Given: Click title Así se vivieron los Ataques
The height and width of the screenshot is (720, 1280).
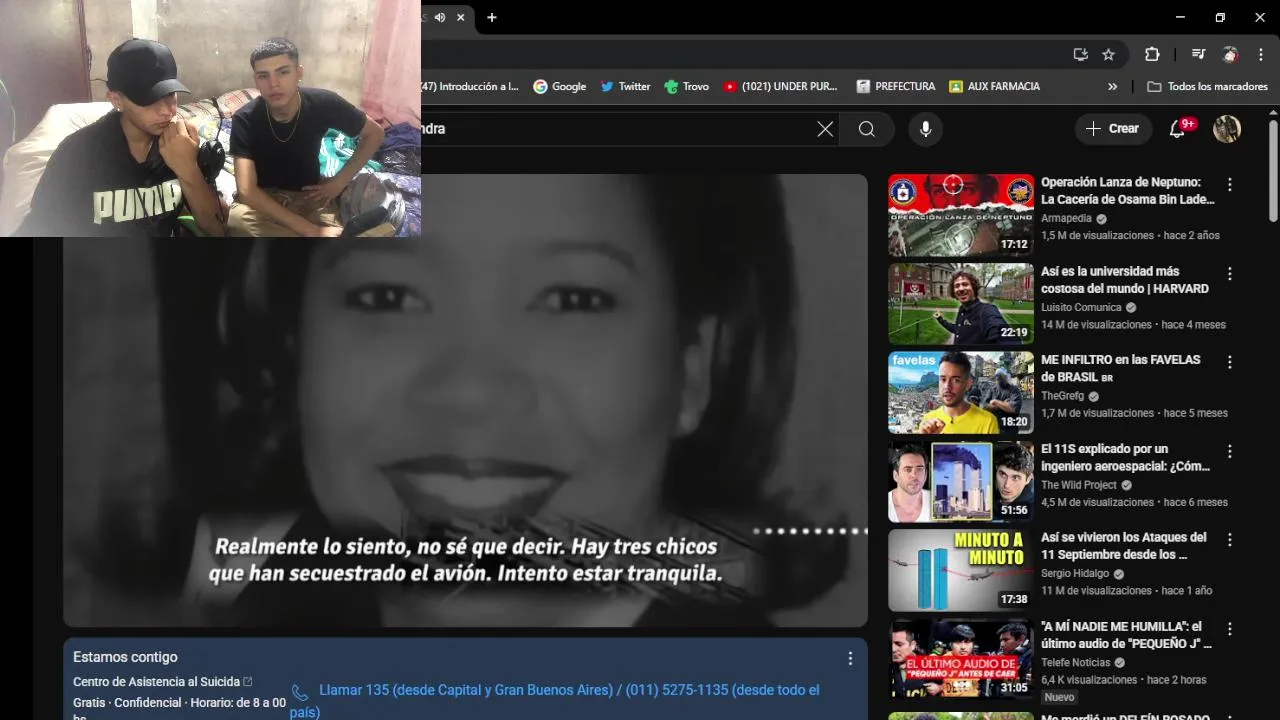Looking at the screenshot, I should [1124, 546].
